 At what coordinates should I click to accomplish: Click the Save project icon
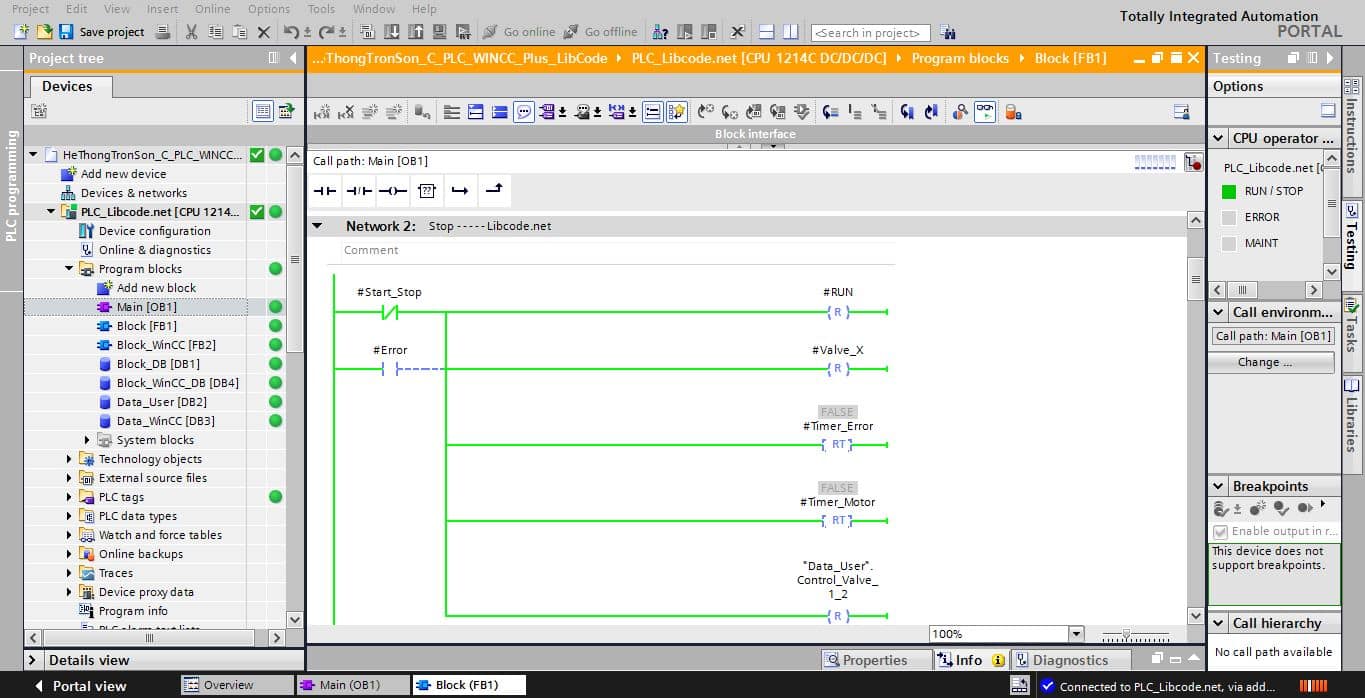[x=66, y=32]
